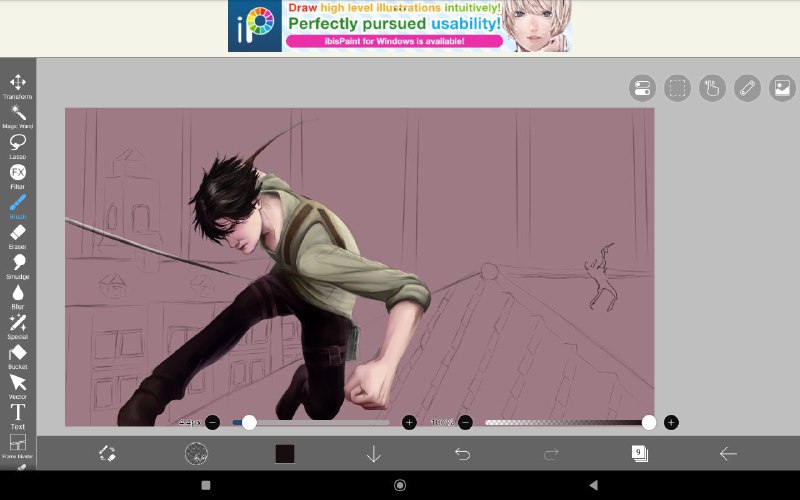Screen dimensions: 800x500
Task: Tap the Android recent apps square button
Action: tap(206, 485)
